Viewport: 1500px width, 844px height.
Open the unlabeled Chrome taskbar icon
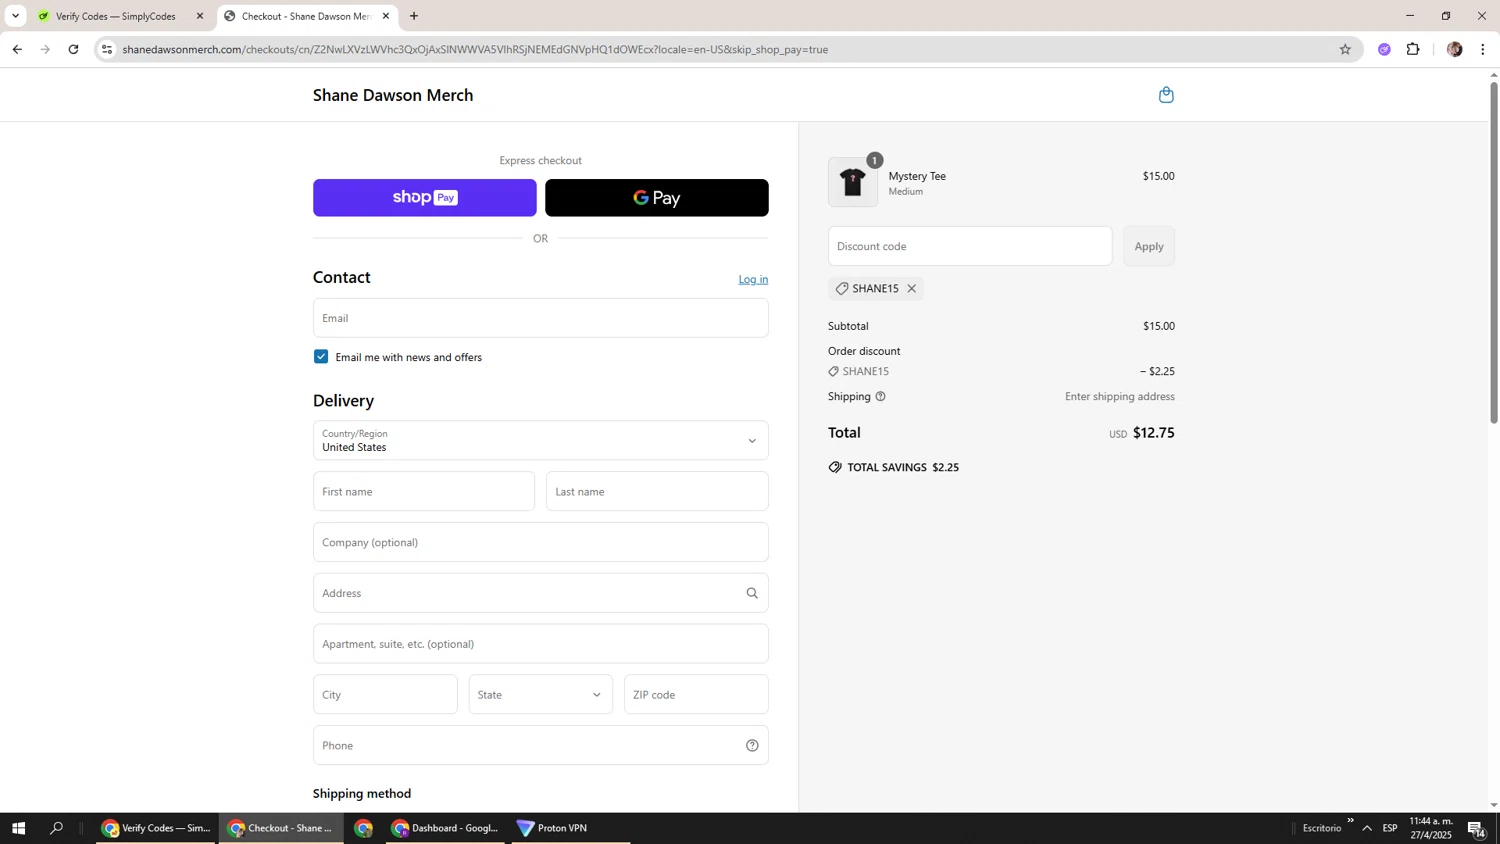click(x=363, y=828)
